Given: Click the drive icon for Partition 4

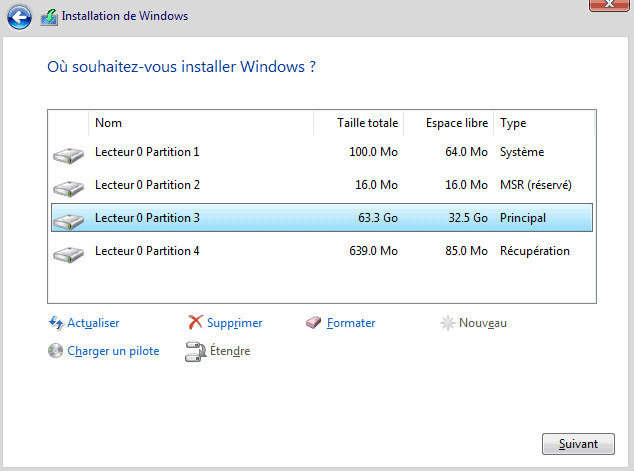Looking at the screenshot, I should tap(68, 255).
